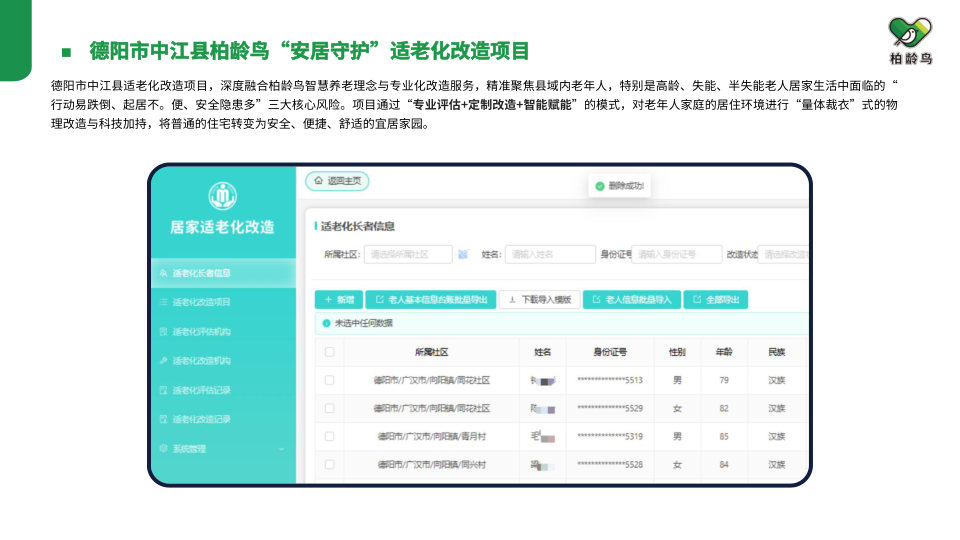Screen dimensions: 960x540
Task: Return home via 返回主页 button
Action: [x=337, y=181]
